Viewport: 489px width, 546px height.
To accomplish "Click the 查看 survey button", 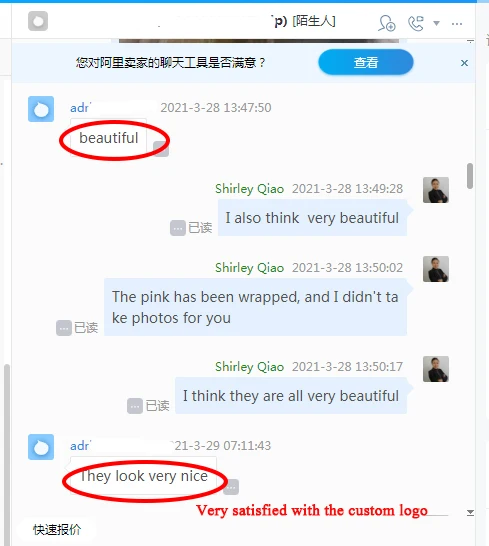I will coord(366,62).
